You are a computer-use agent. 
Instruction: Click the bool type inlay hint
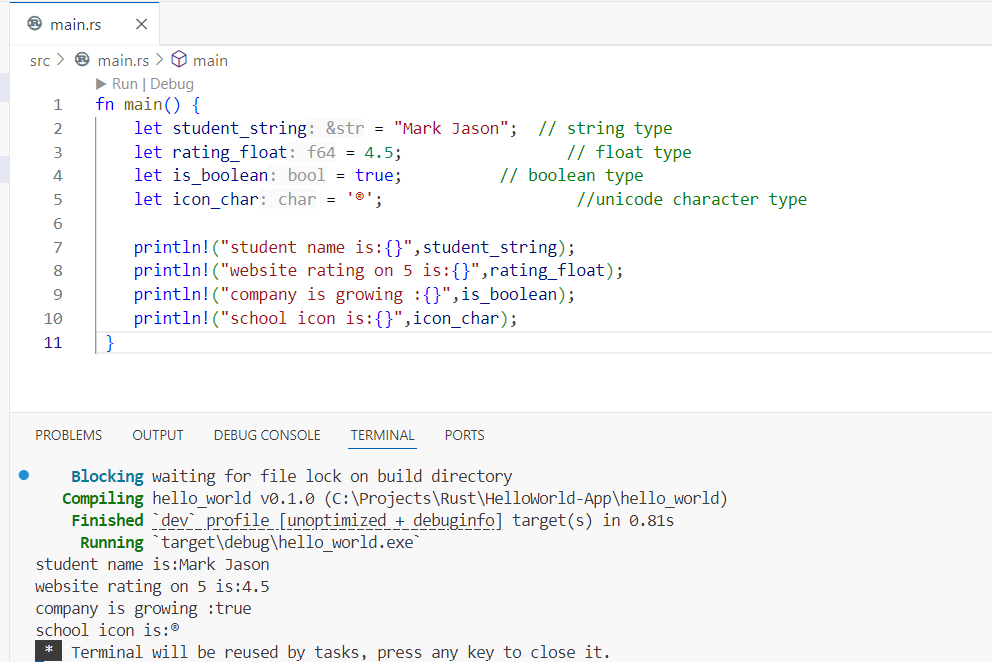[306, 175]
